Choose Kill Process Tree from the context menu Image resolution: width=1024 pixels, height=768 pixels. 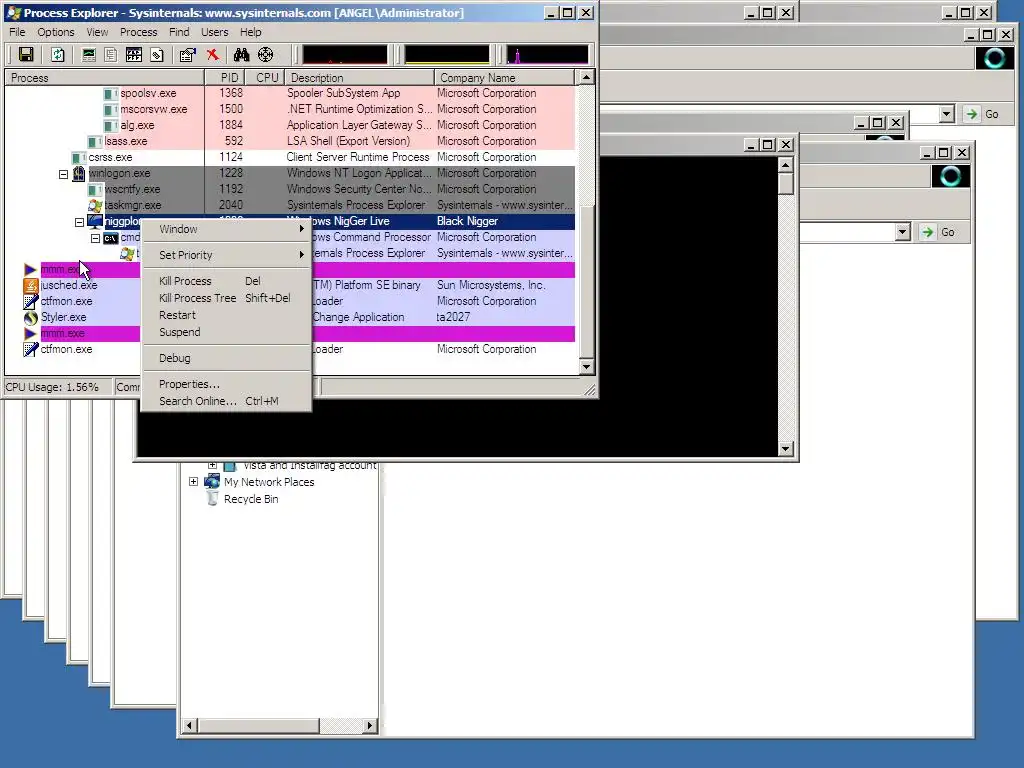coord(226,298)
